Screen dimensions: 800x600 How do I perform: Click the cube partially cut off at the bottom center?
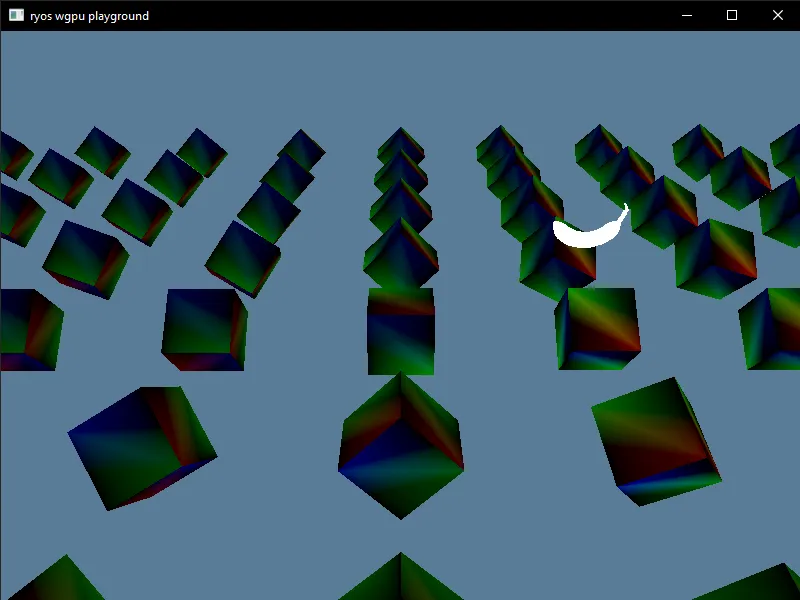[400, 580]
